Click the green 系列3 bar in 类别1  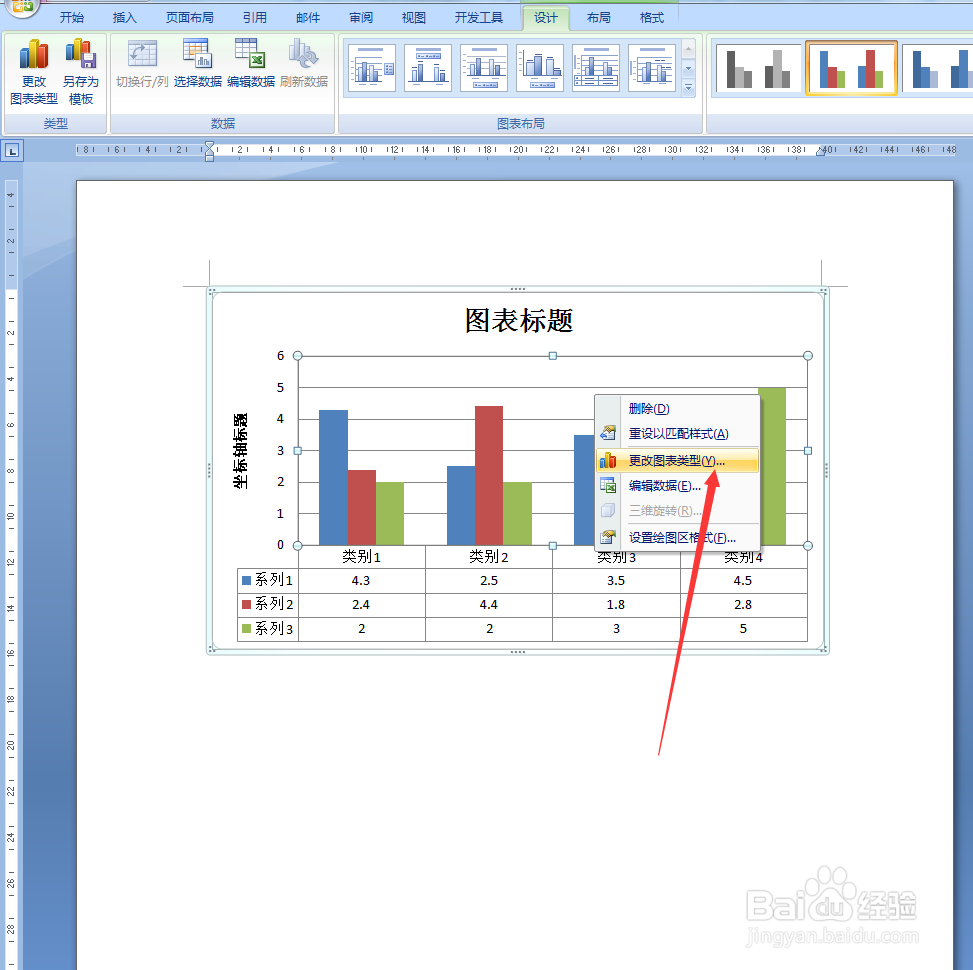(390, 513)
